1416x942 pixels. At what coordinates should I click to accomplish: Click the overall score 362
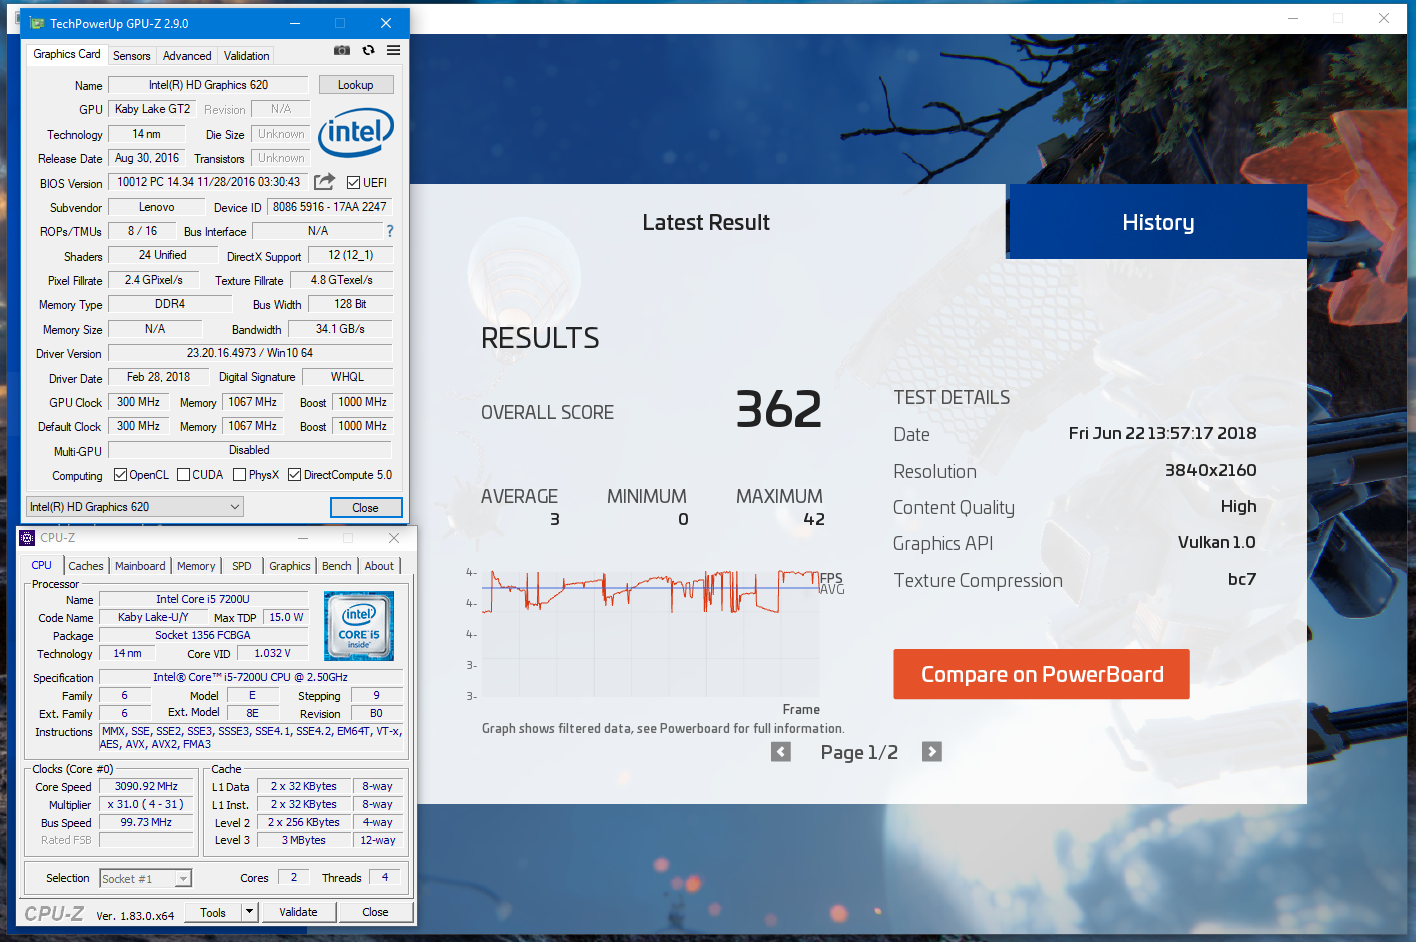778,409
